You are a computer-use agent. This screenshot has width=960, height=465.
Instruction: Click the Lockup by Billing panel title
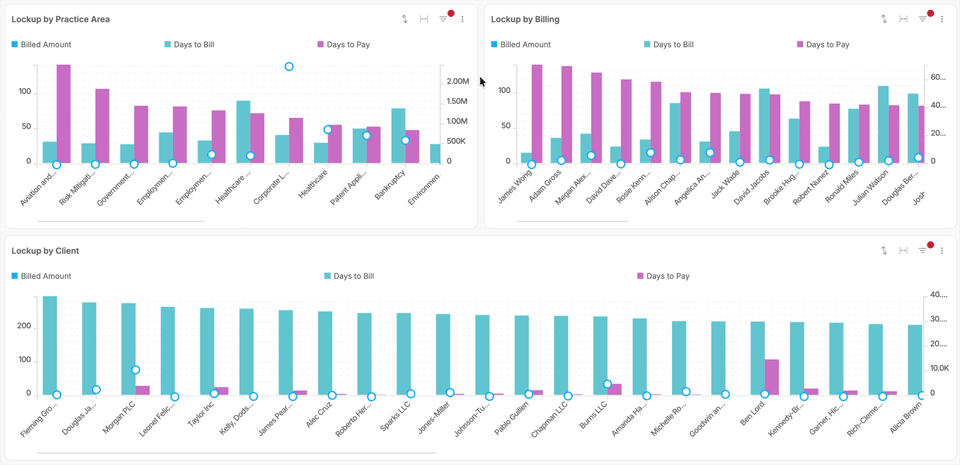(525, 19)
